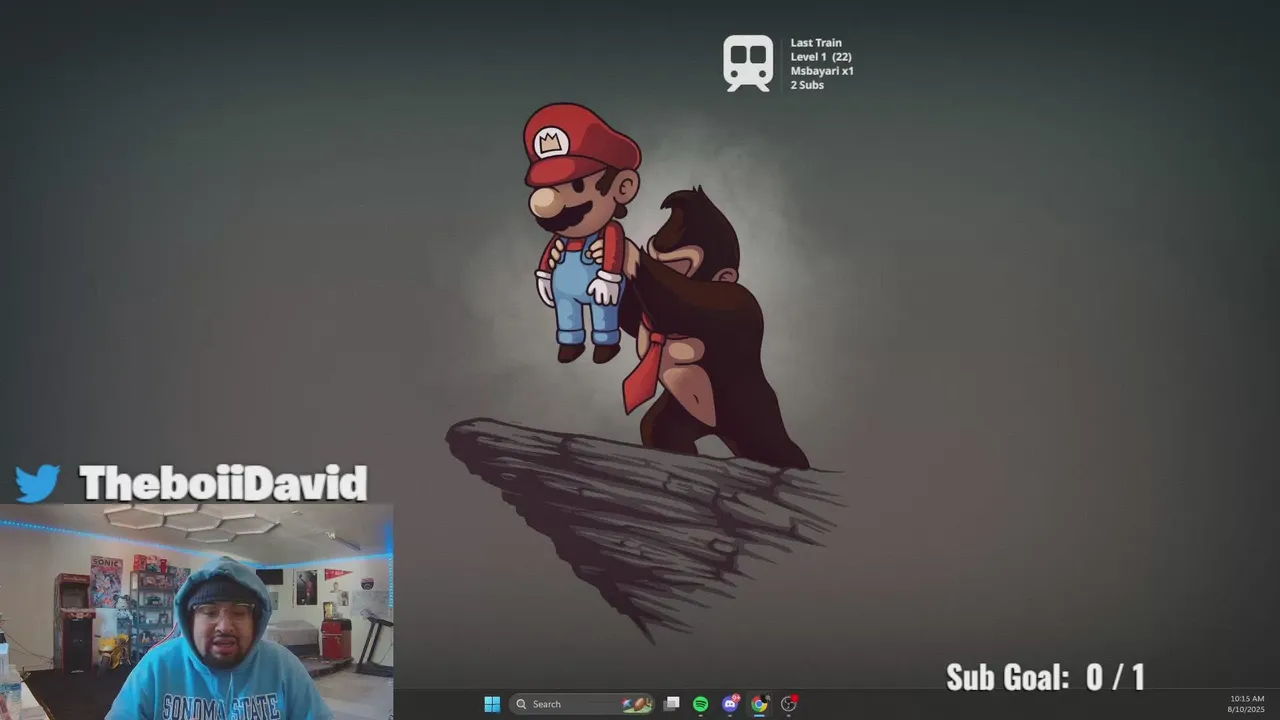
Task: Open Task View from taskbar
Action: point(672,704)
